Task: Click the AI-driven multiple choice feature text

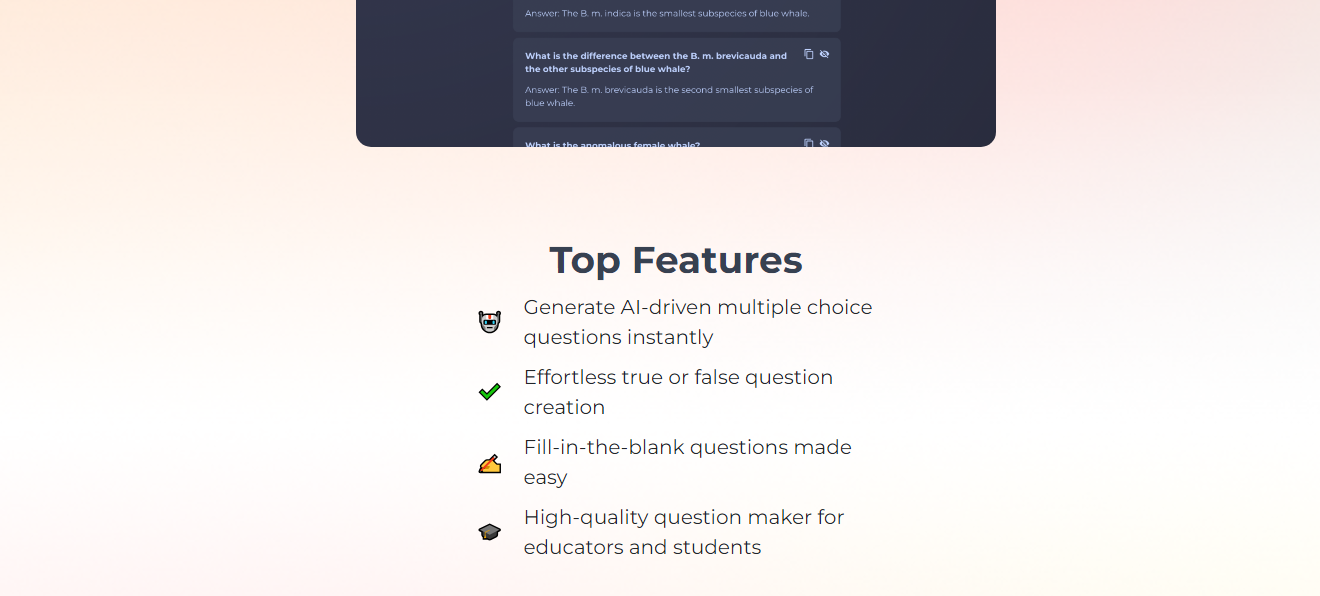Action: (x=697, y=321)
